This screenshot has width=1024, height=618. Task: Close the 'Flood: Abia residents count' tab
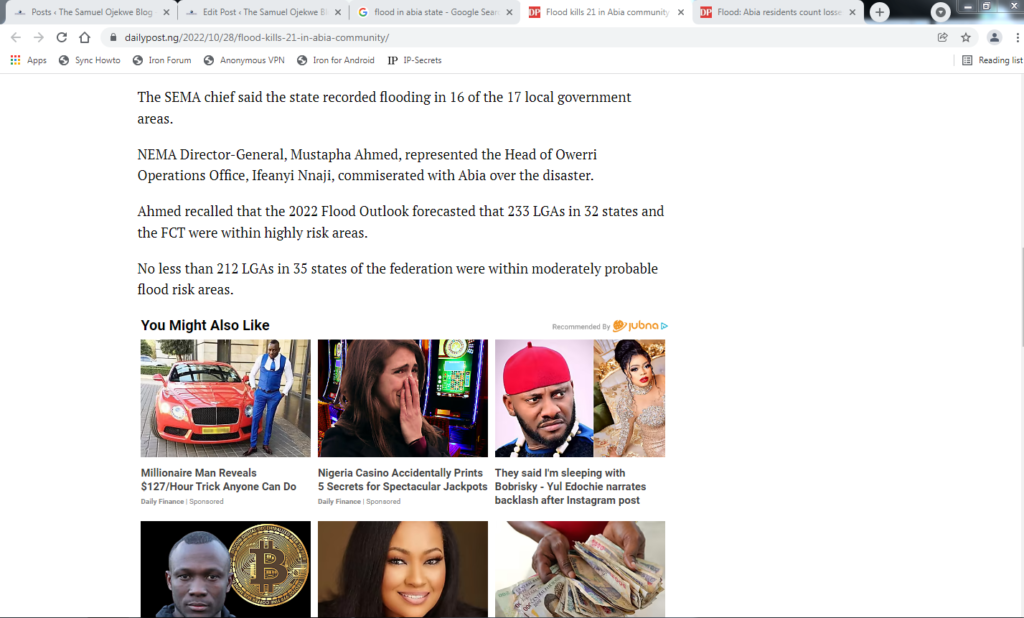(x=852, y=12)
